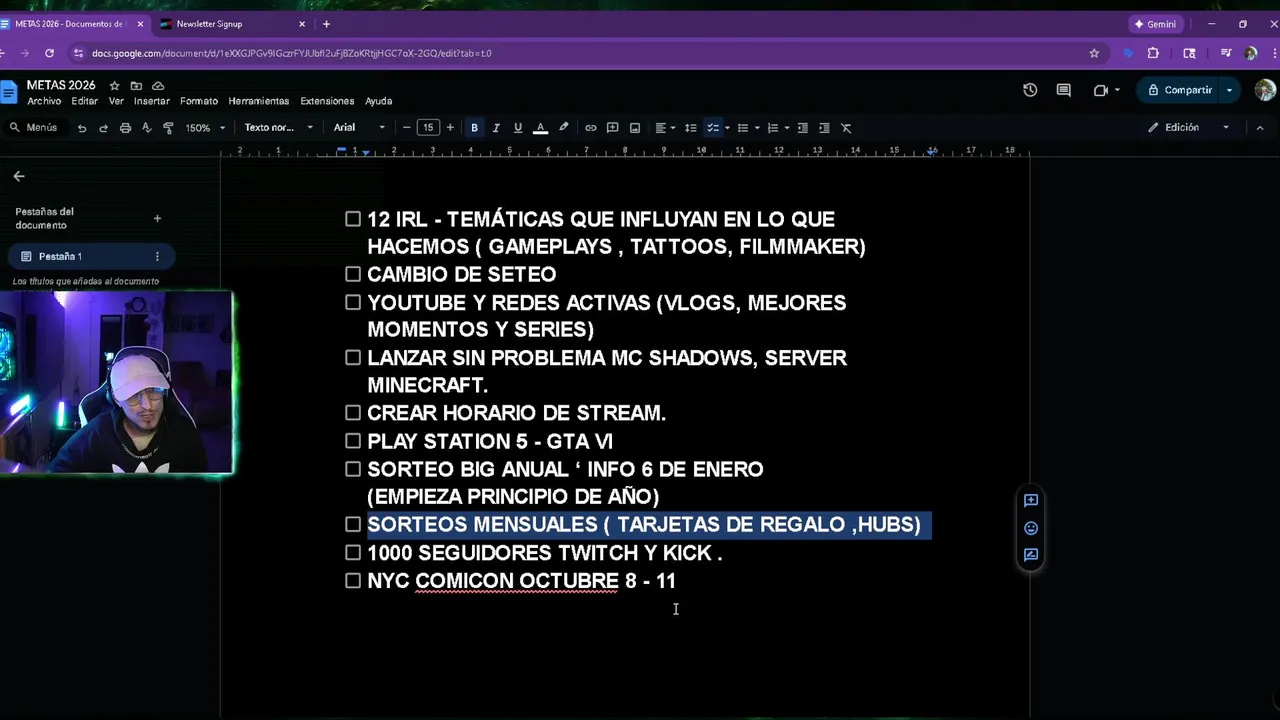Image resolution: width=1280 pixels, height=720 pixels.
Task: Click the redo arrow icon
Action: [x=103, y=128]
